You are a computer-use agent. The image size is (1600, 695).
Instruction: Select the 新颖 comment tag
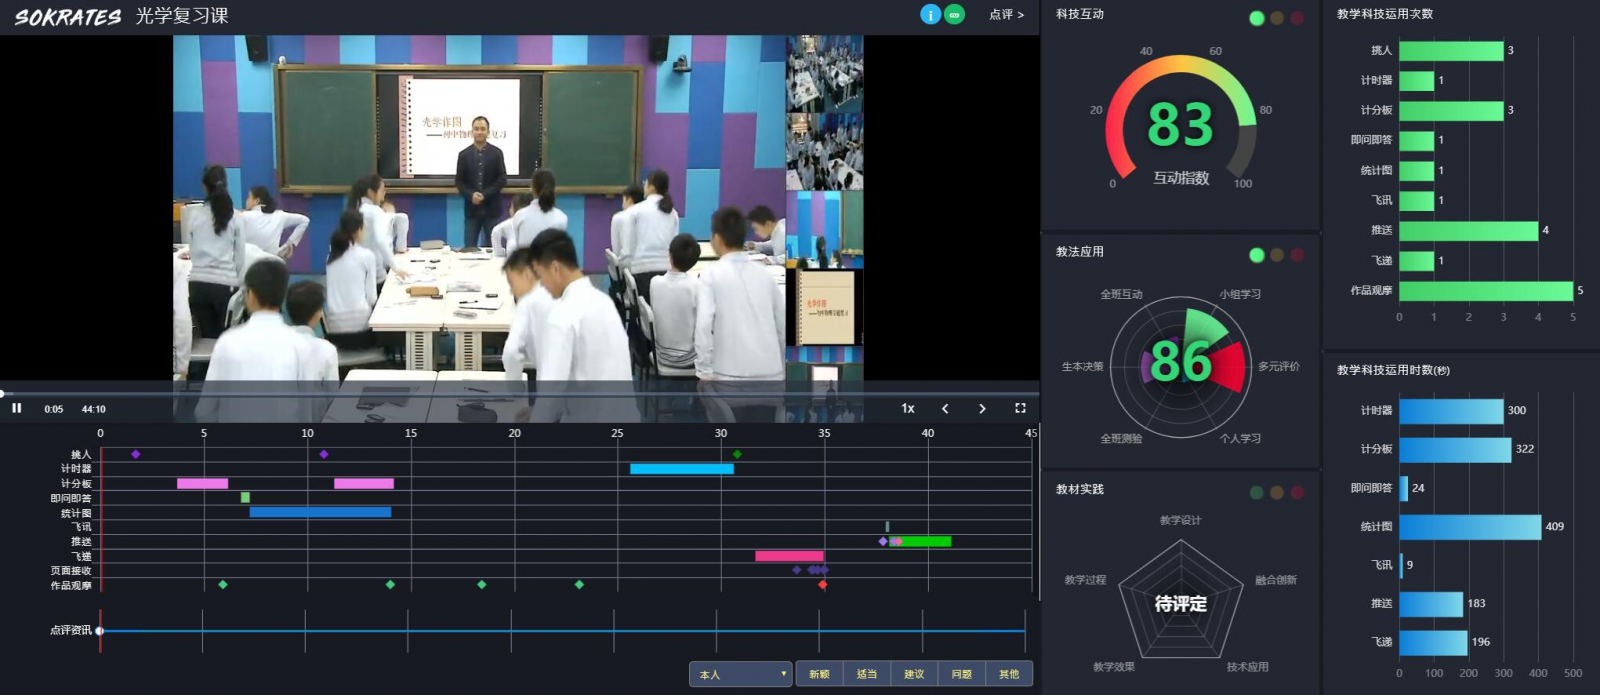click(x=819, y=674)
